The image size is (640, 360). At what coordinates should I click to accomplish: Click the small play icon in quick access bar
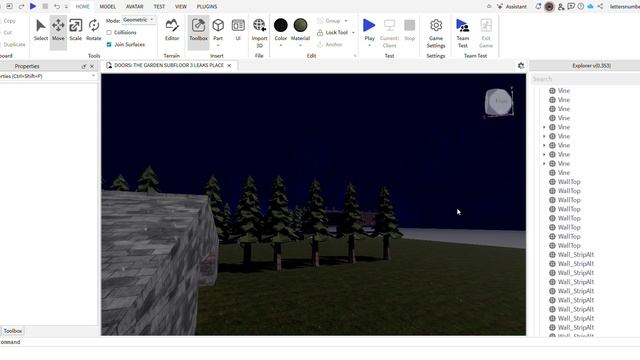pos(33,7)
